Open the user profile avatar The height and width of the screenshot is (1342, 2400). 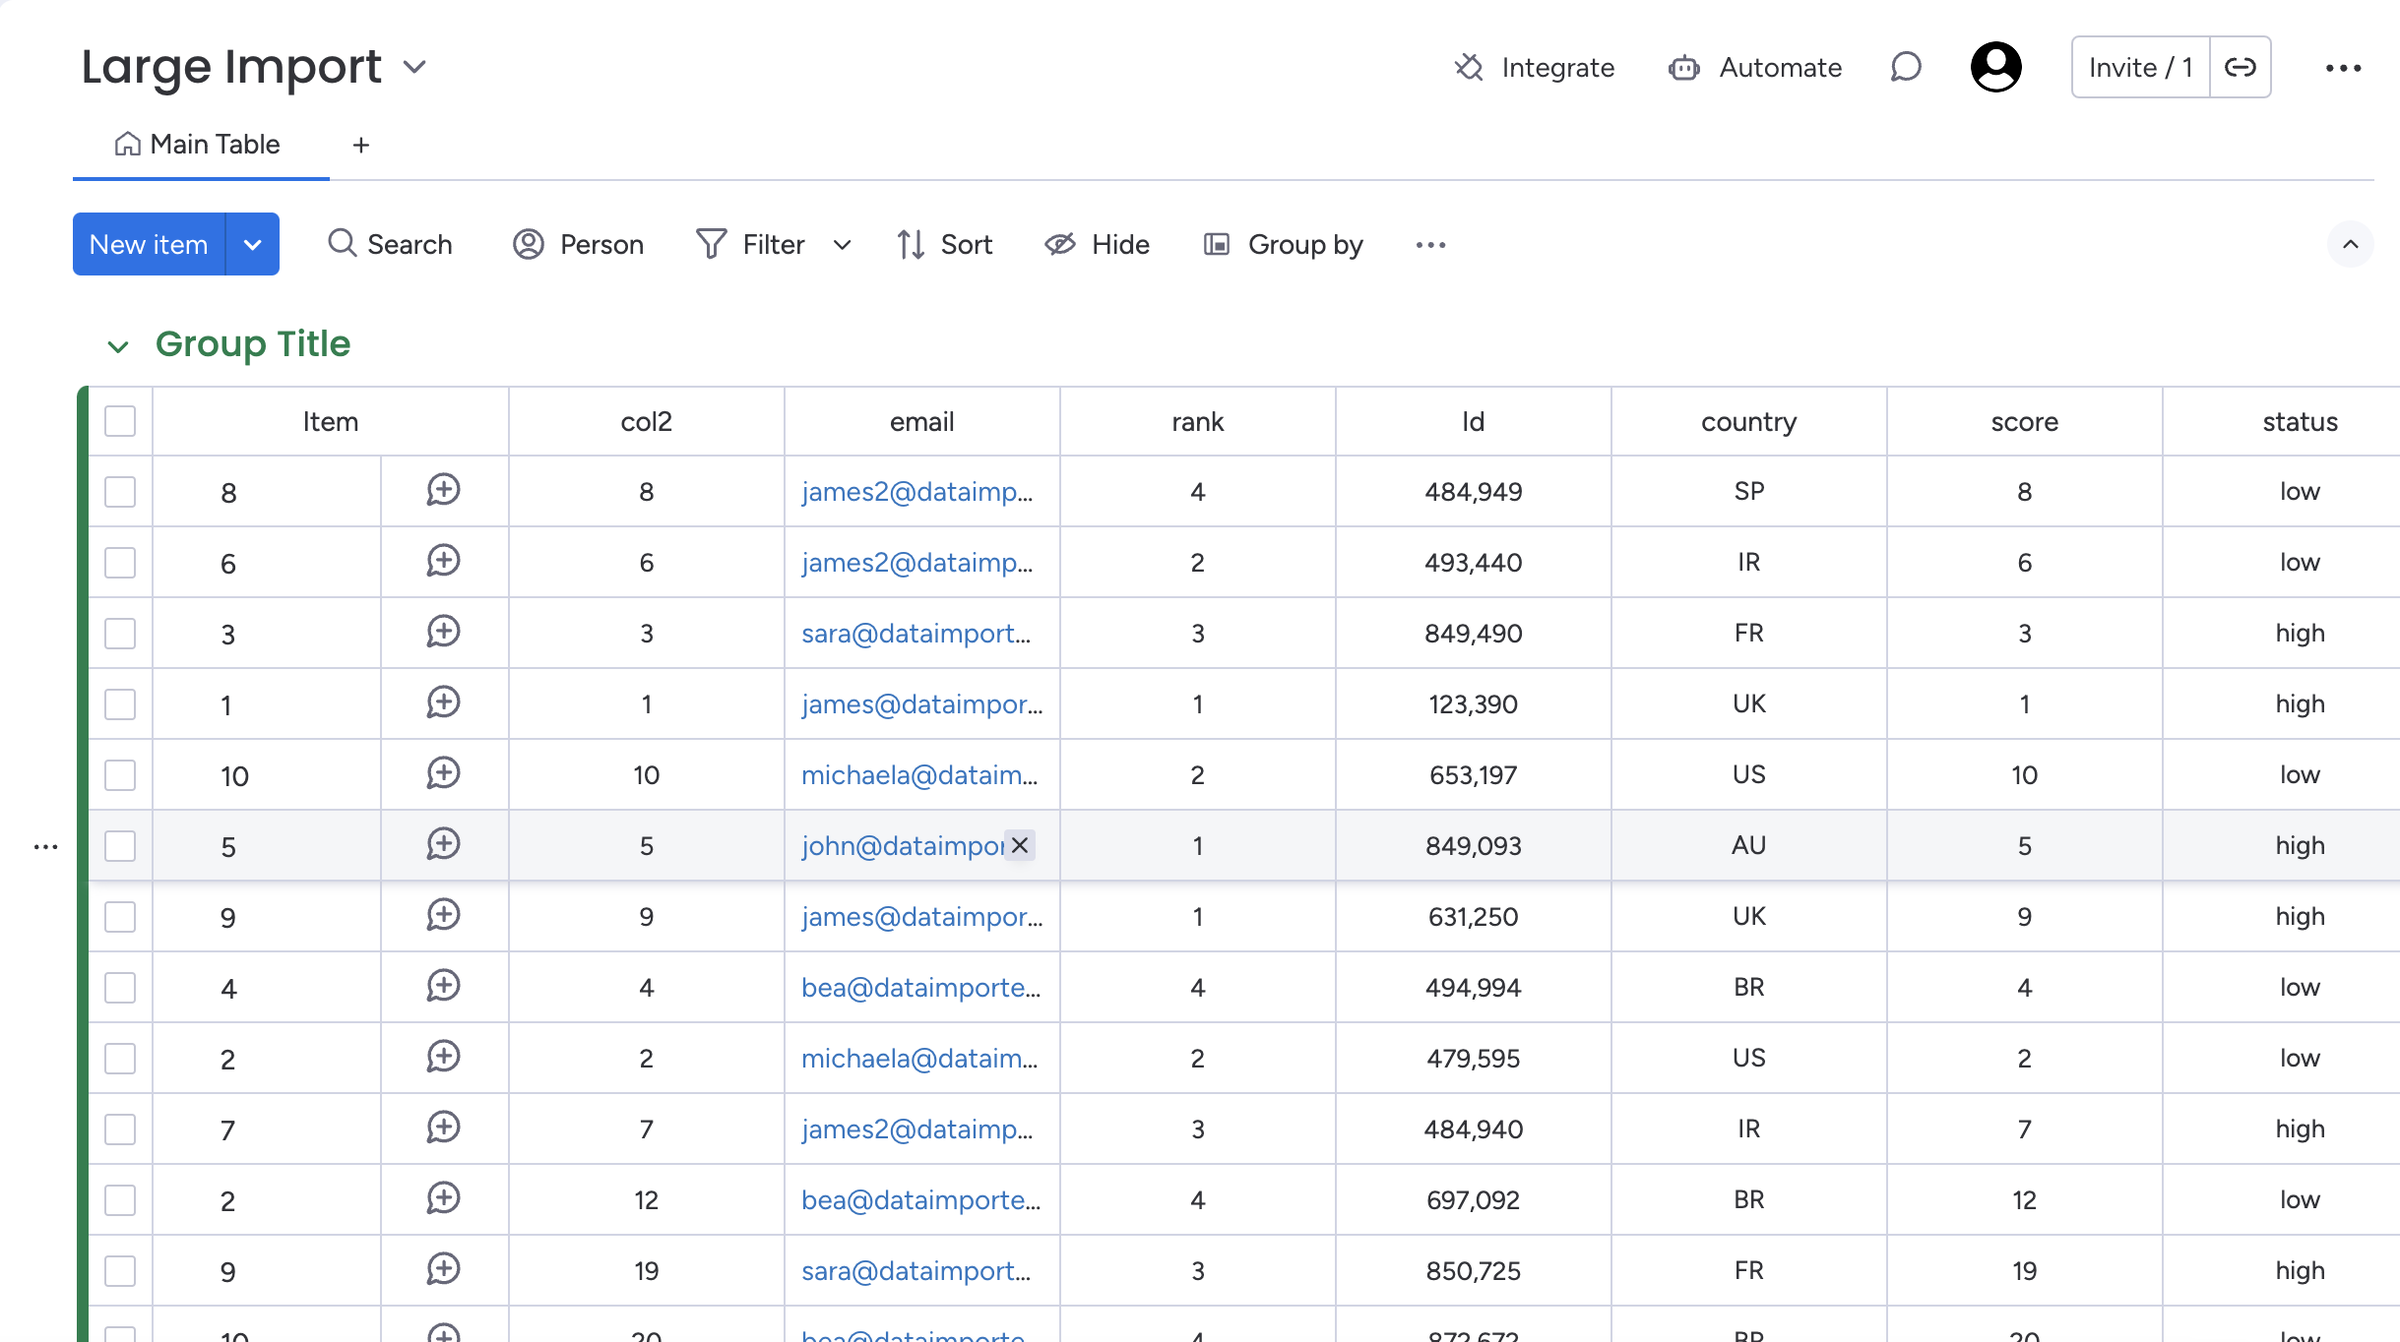(x=1996, y=67)
